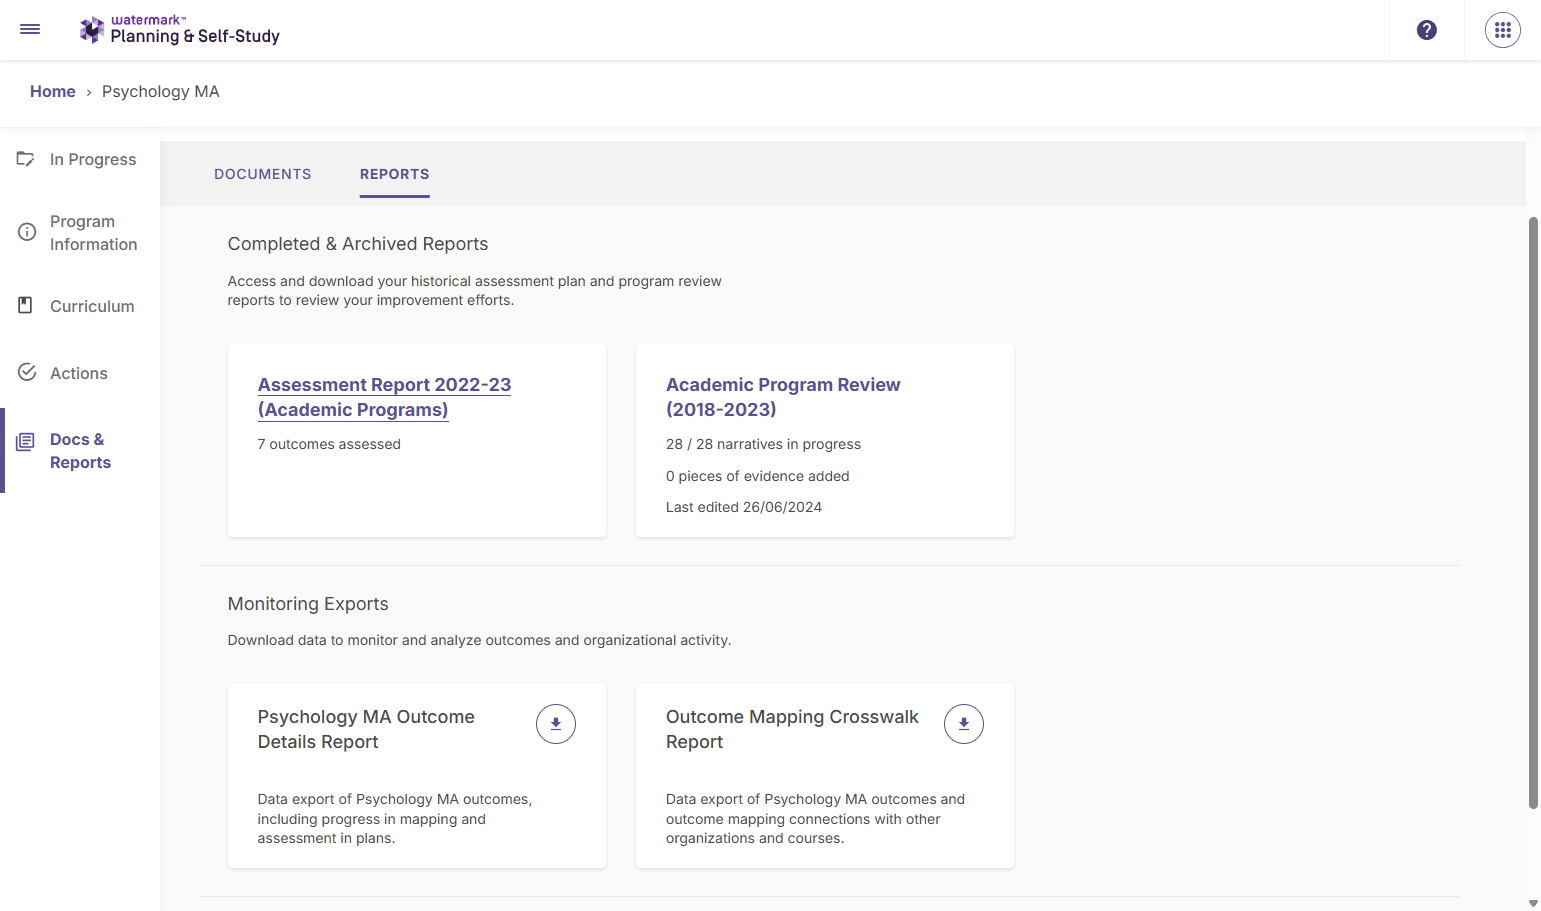Navigate to Actions in sidebar

pos(80,373)
